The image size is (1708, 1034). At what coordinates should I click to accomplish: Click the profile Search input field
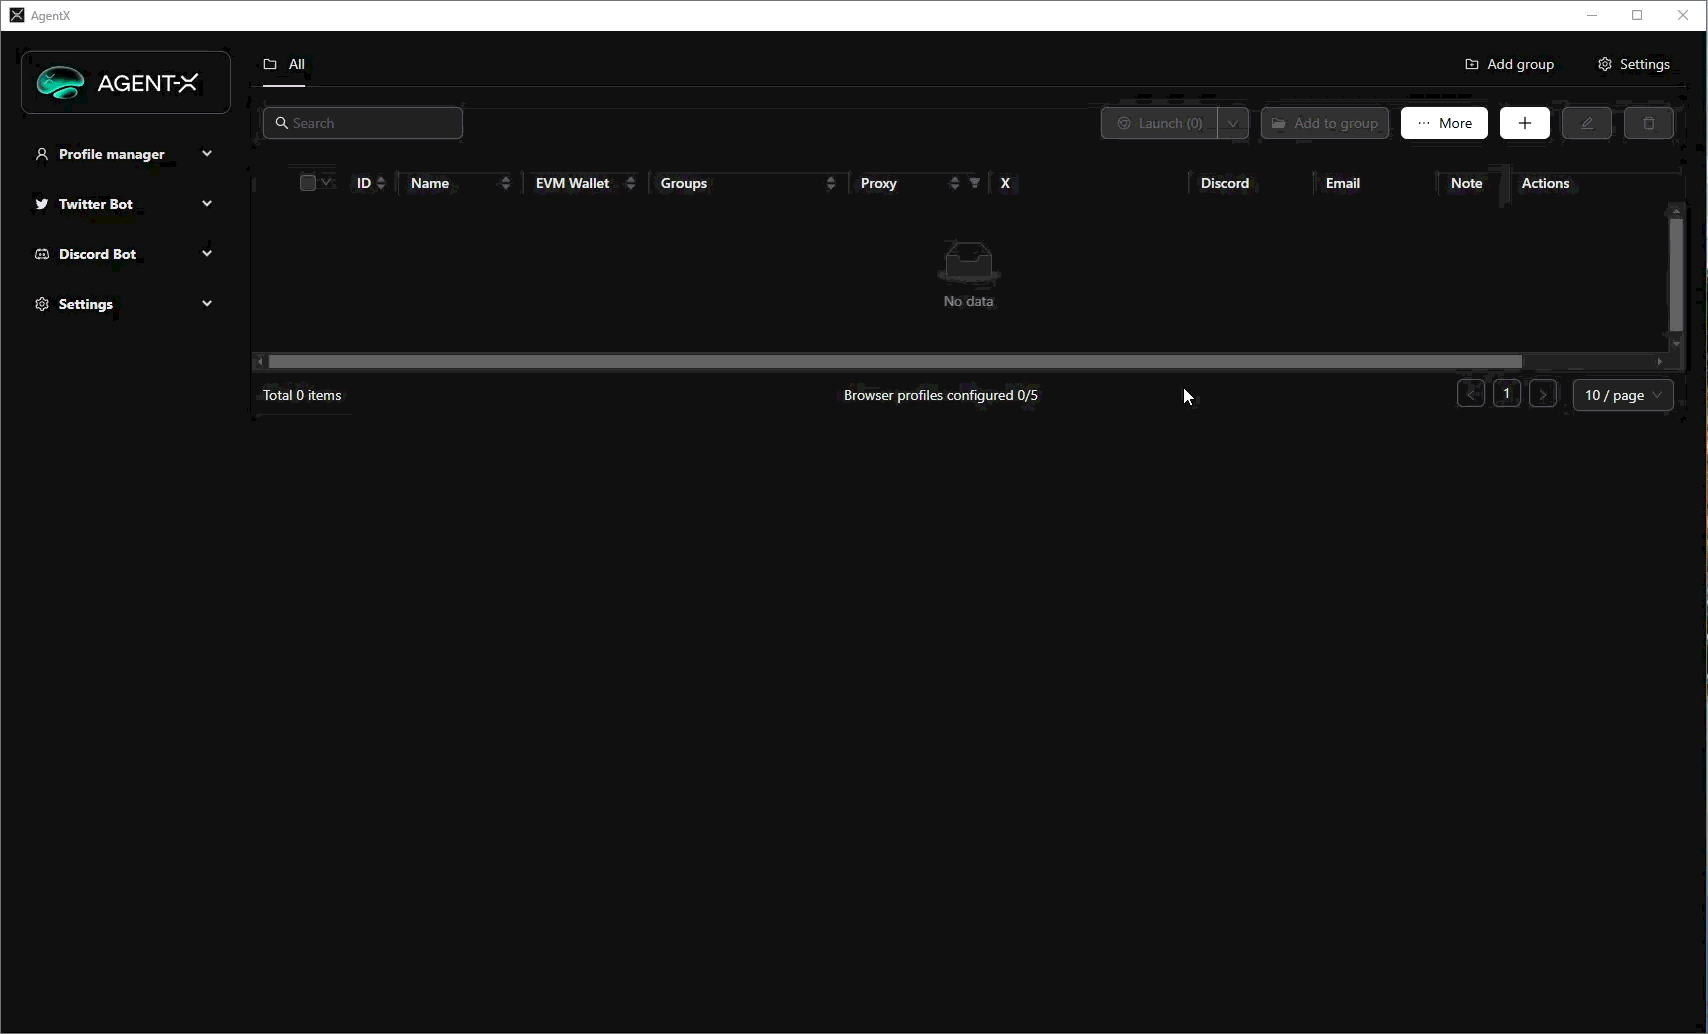click(363, 123)
